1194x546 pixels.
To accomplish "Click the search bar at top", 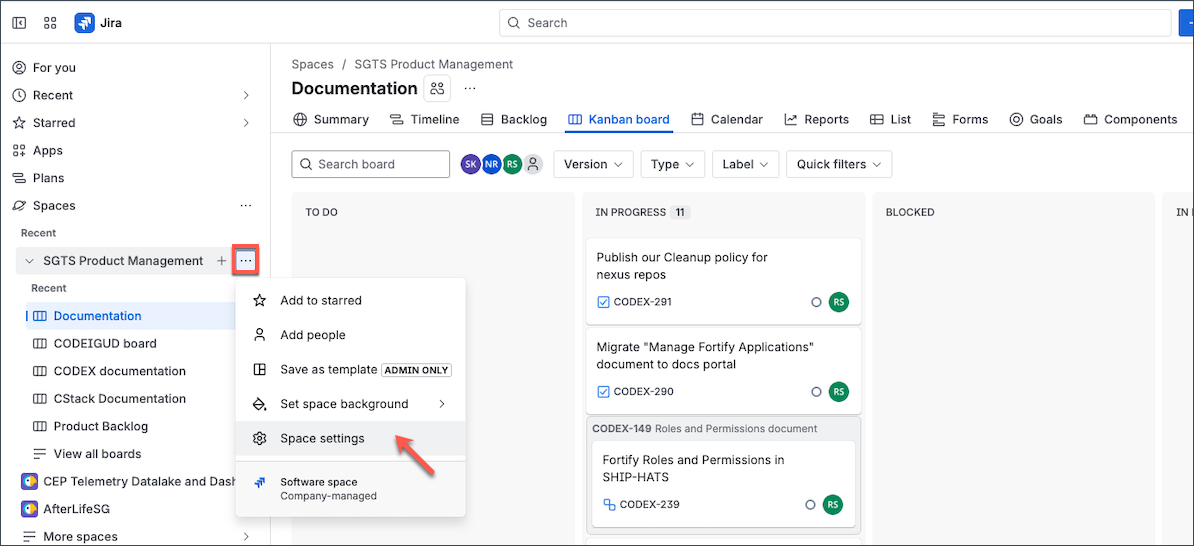I will pyautogui.click(x=835, y=23).
